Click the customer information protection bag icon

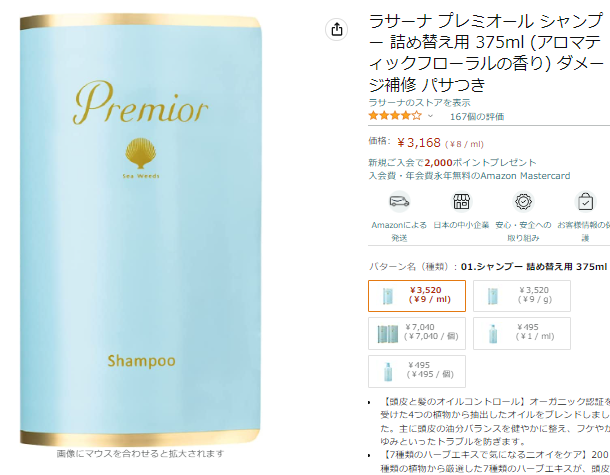click(x=585, y=202)
